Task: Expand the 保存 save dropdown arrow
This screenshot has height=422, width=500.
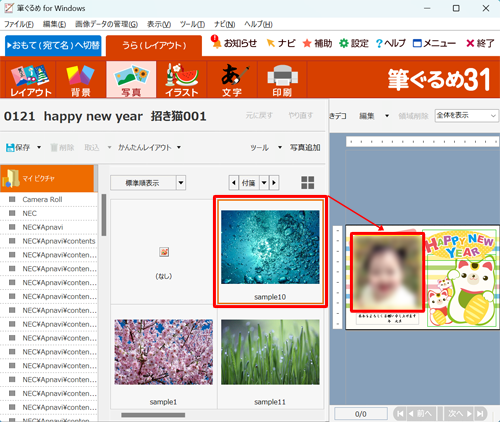Action: click(39, 147)
